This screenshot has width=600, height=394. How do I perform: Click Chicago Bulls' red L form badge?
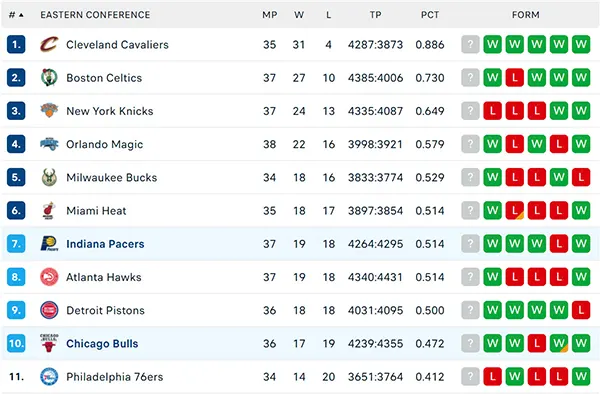pyautogui.click(x=536, y=344)
